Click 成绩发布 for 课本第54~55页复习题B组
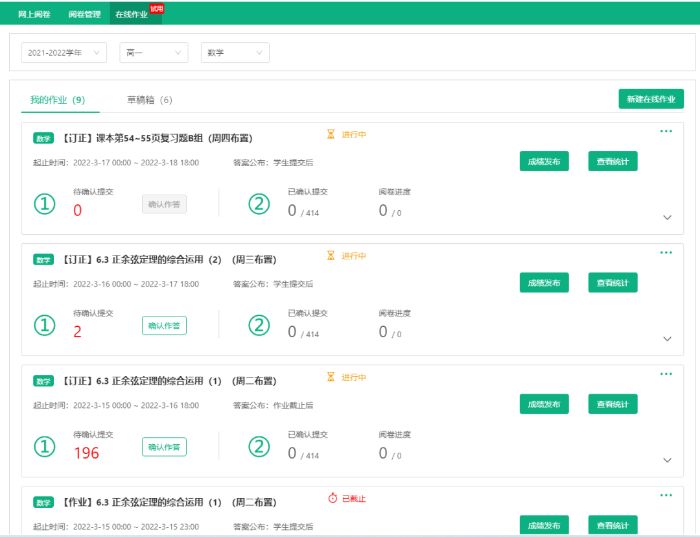 click(x=544, y=161)
